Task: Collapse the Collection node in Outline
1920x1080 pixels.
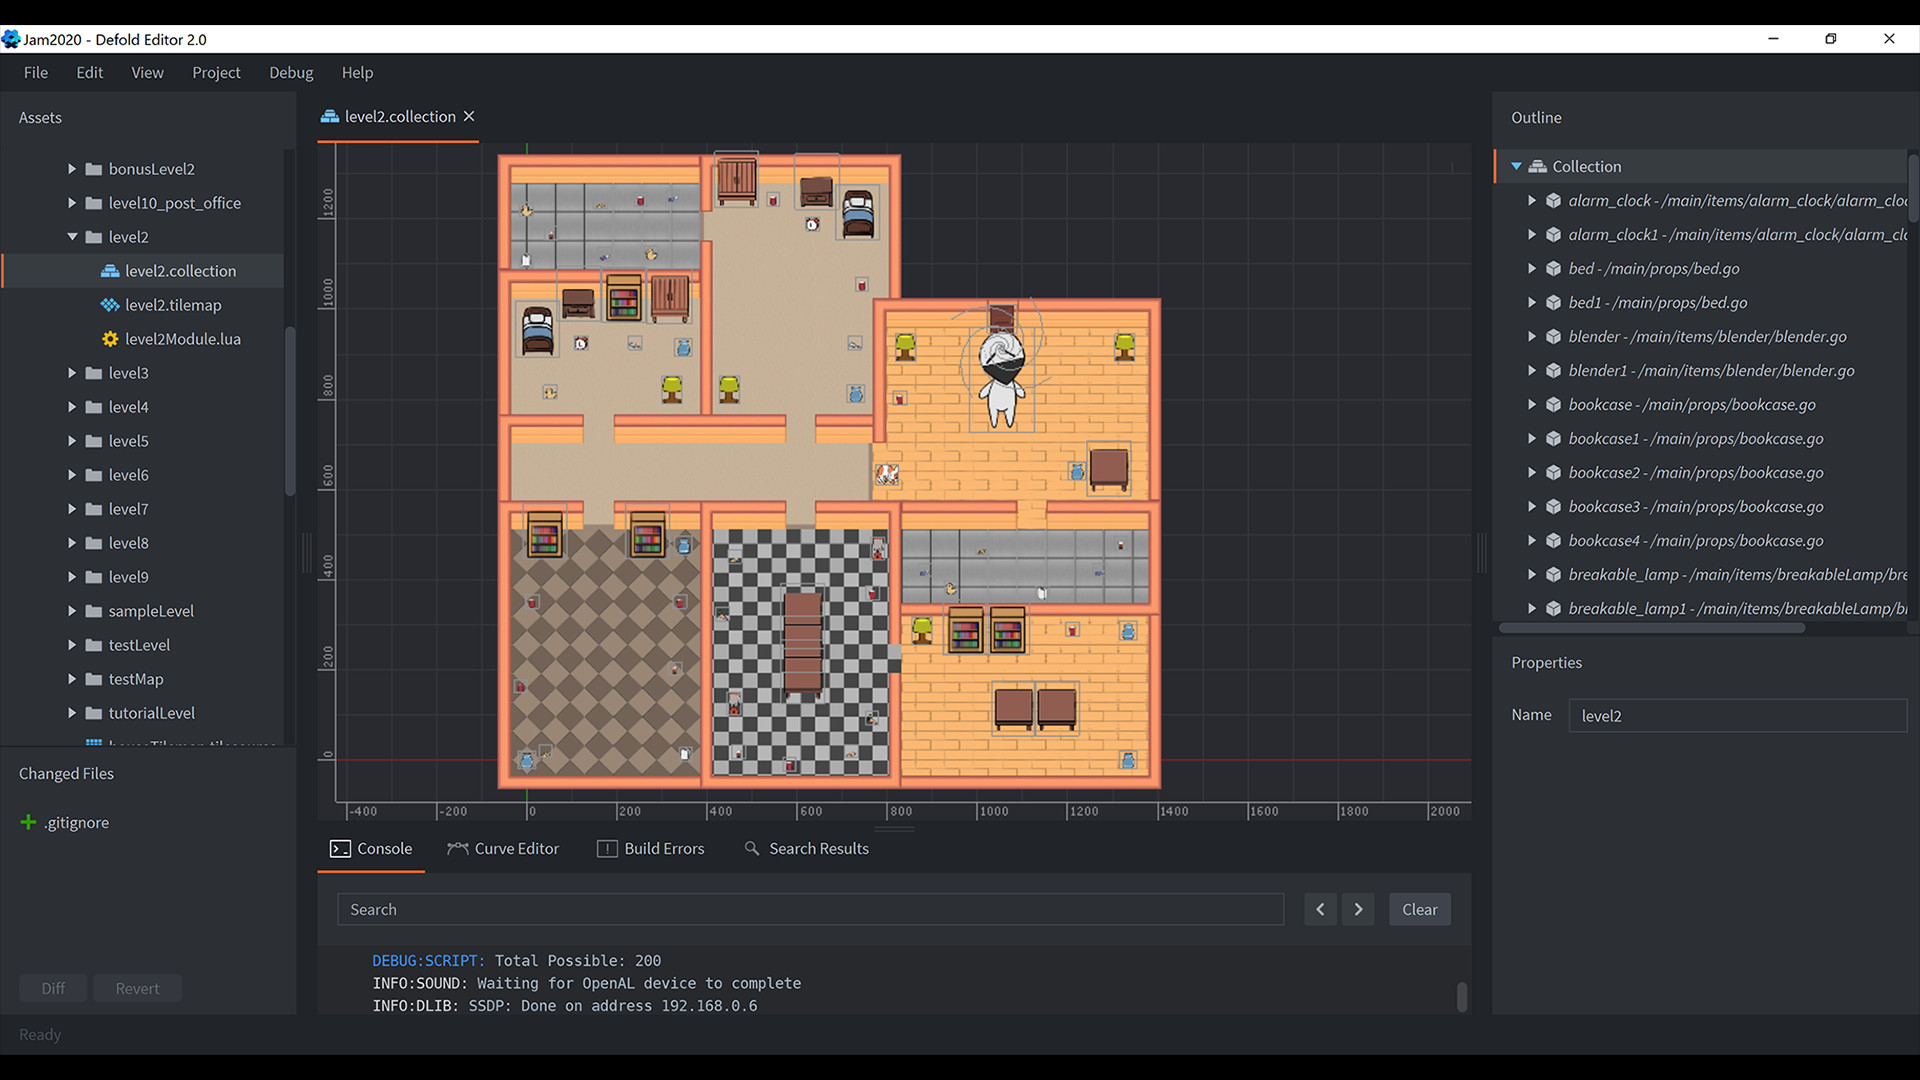Action: 1517,166
